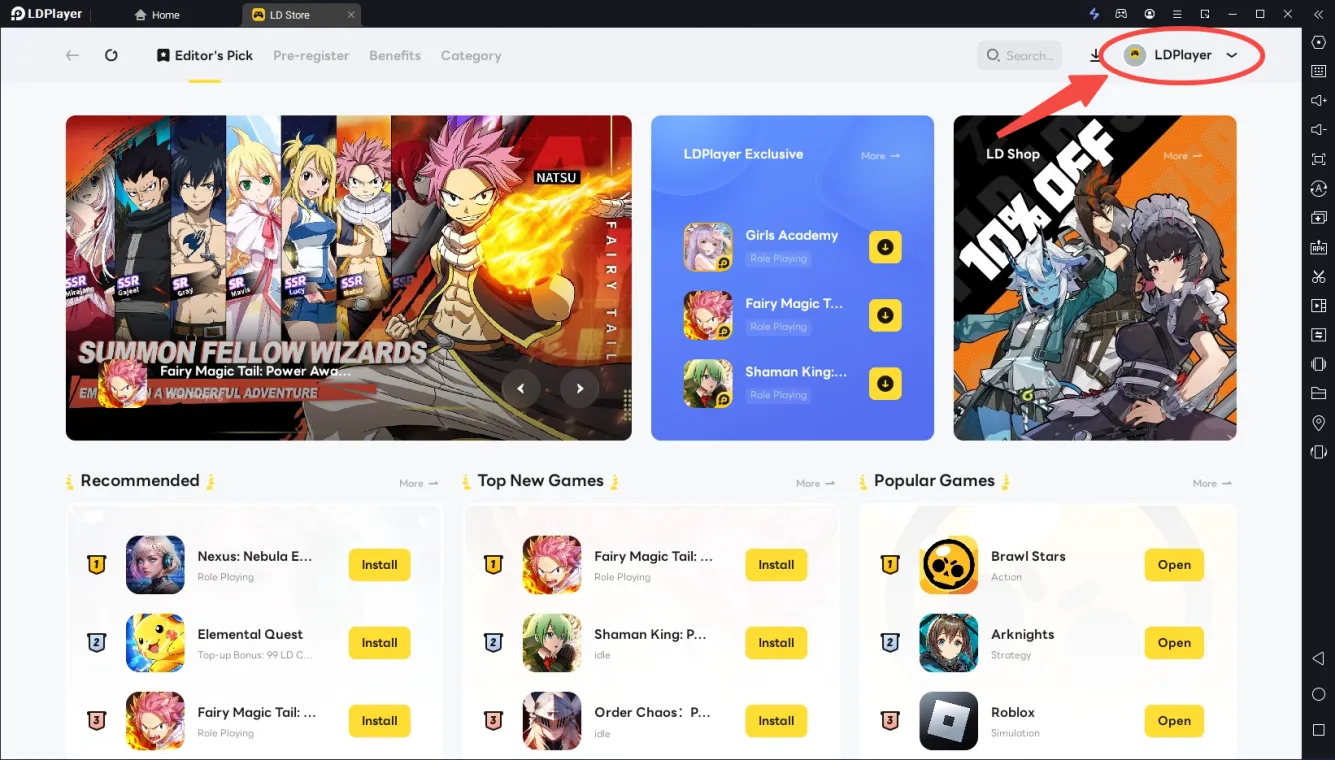1335x760 pixels.
Task: Open the virtual location pin tool
Action: [1318, 422]
